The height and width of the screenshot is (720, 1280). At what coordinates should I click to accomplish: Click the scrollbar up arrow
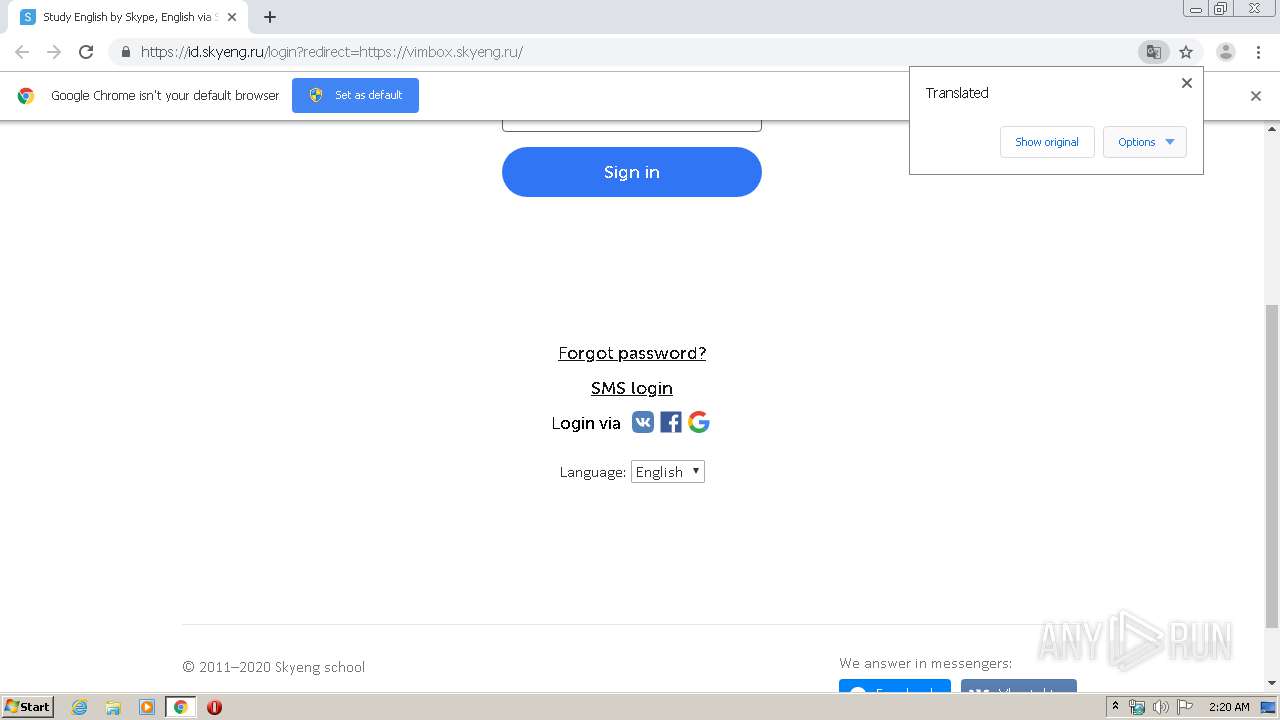tap(1272, 128)
